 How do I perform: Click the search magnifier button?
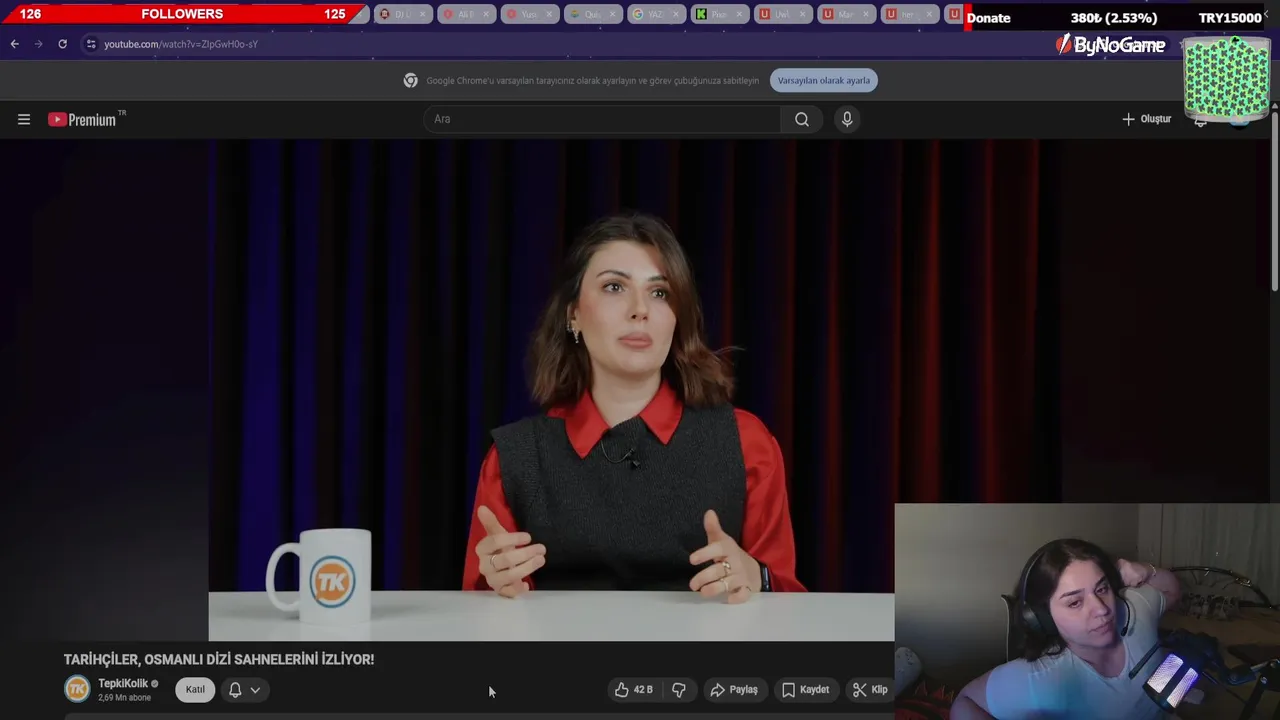point(801,119)
